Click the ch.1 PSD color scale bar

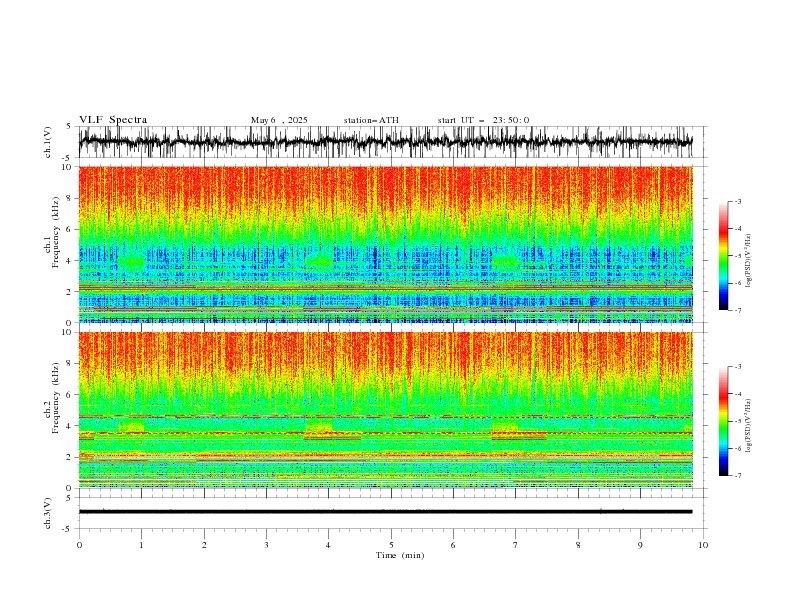coord(724,256)
